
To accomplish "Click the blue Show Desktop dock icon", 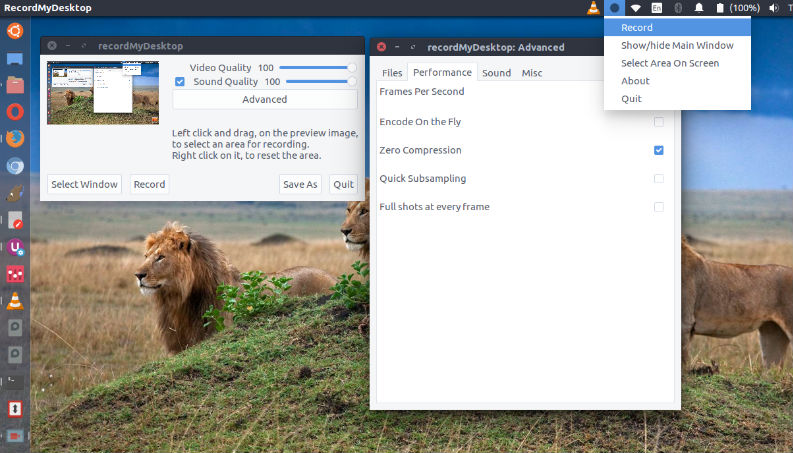I will pyautogui.click(x=15, y=59).
